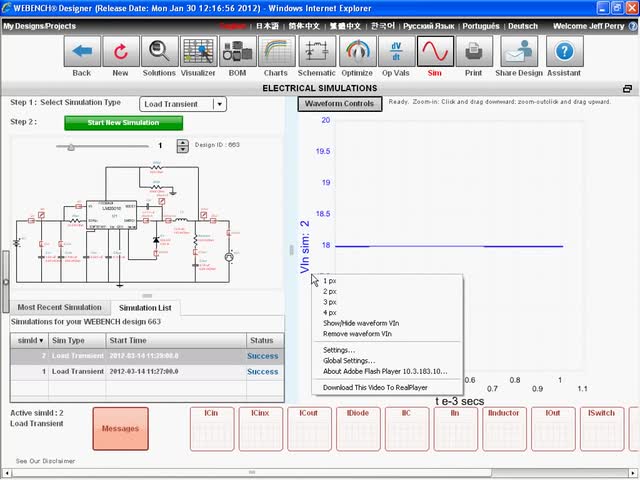
Task: Sort by the simId column header
Action: click(30, 340)
